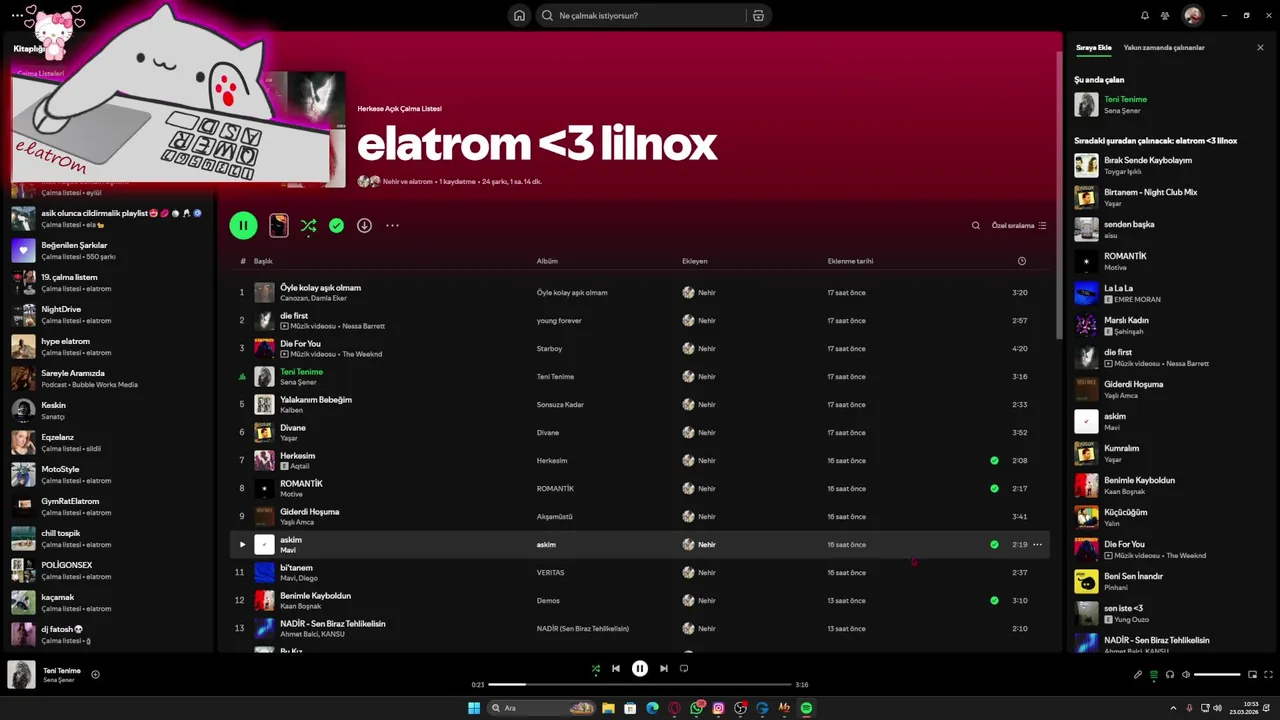Open connect to device headphone icon

[1170, 674]
